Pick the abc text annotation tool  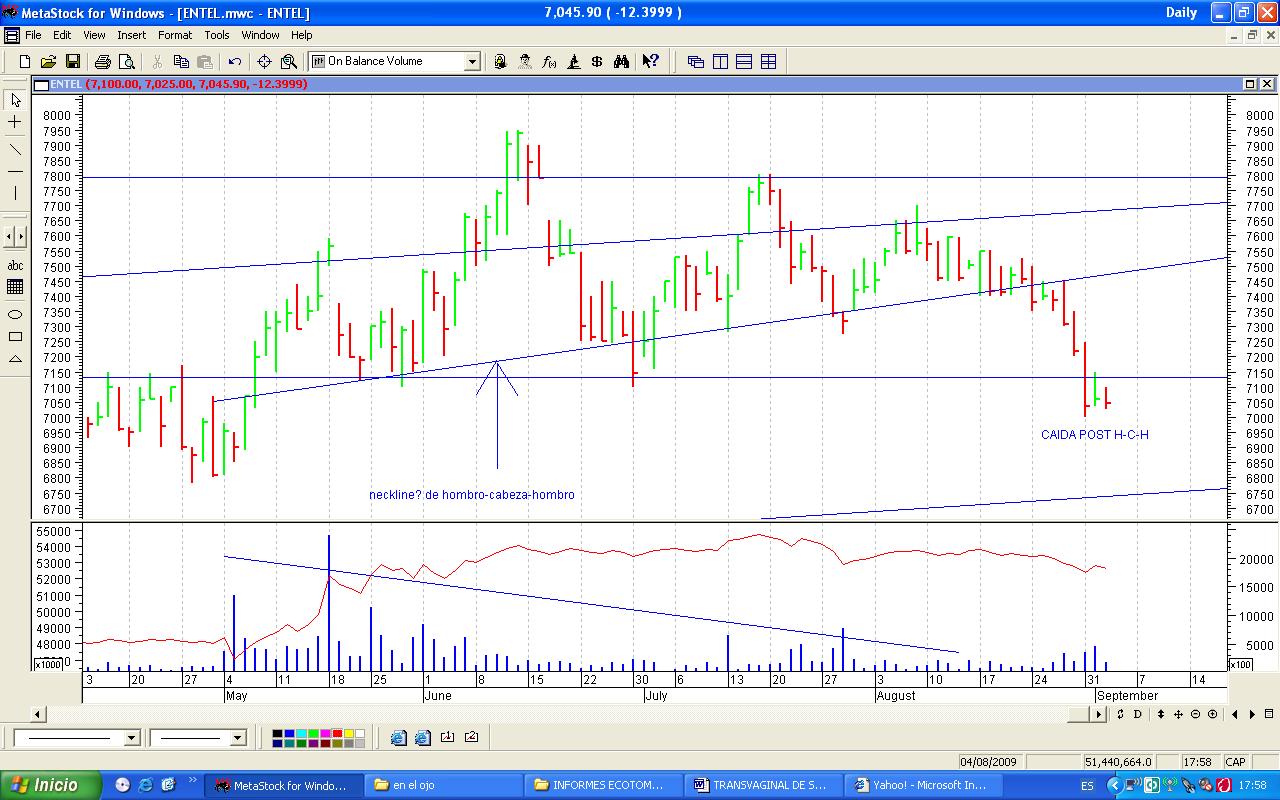tap(15, 265)
